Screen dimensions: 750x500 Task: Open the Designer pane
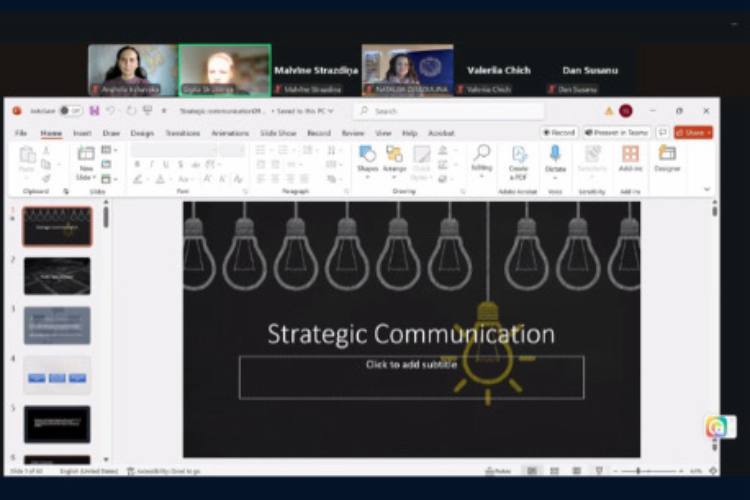point(667,157)
